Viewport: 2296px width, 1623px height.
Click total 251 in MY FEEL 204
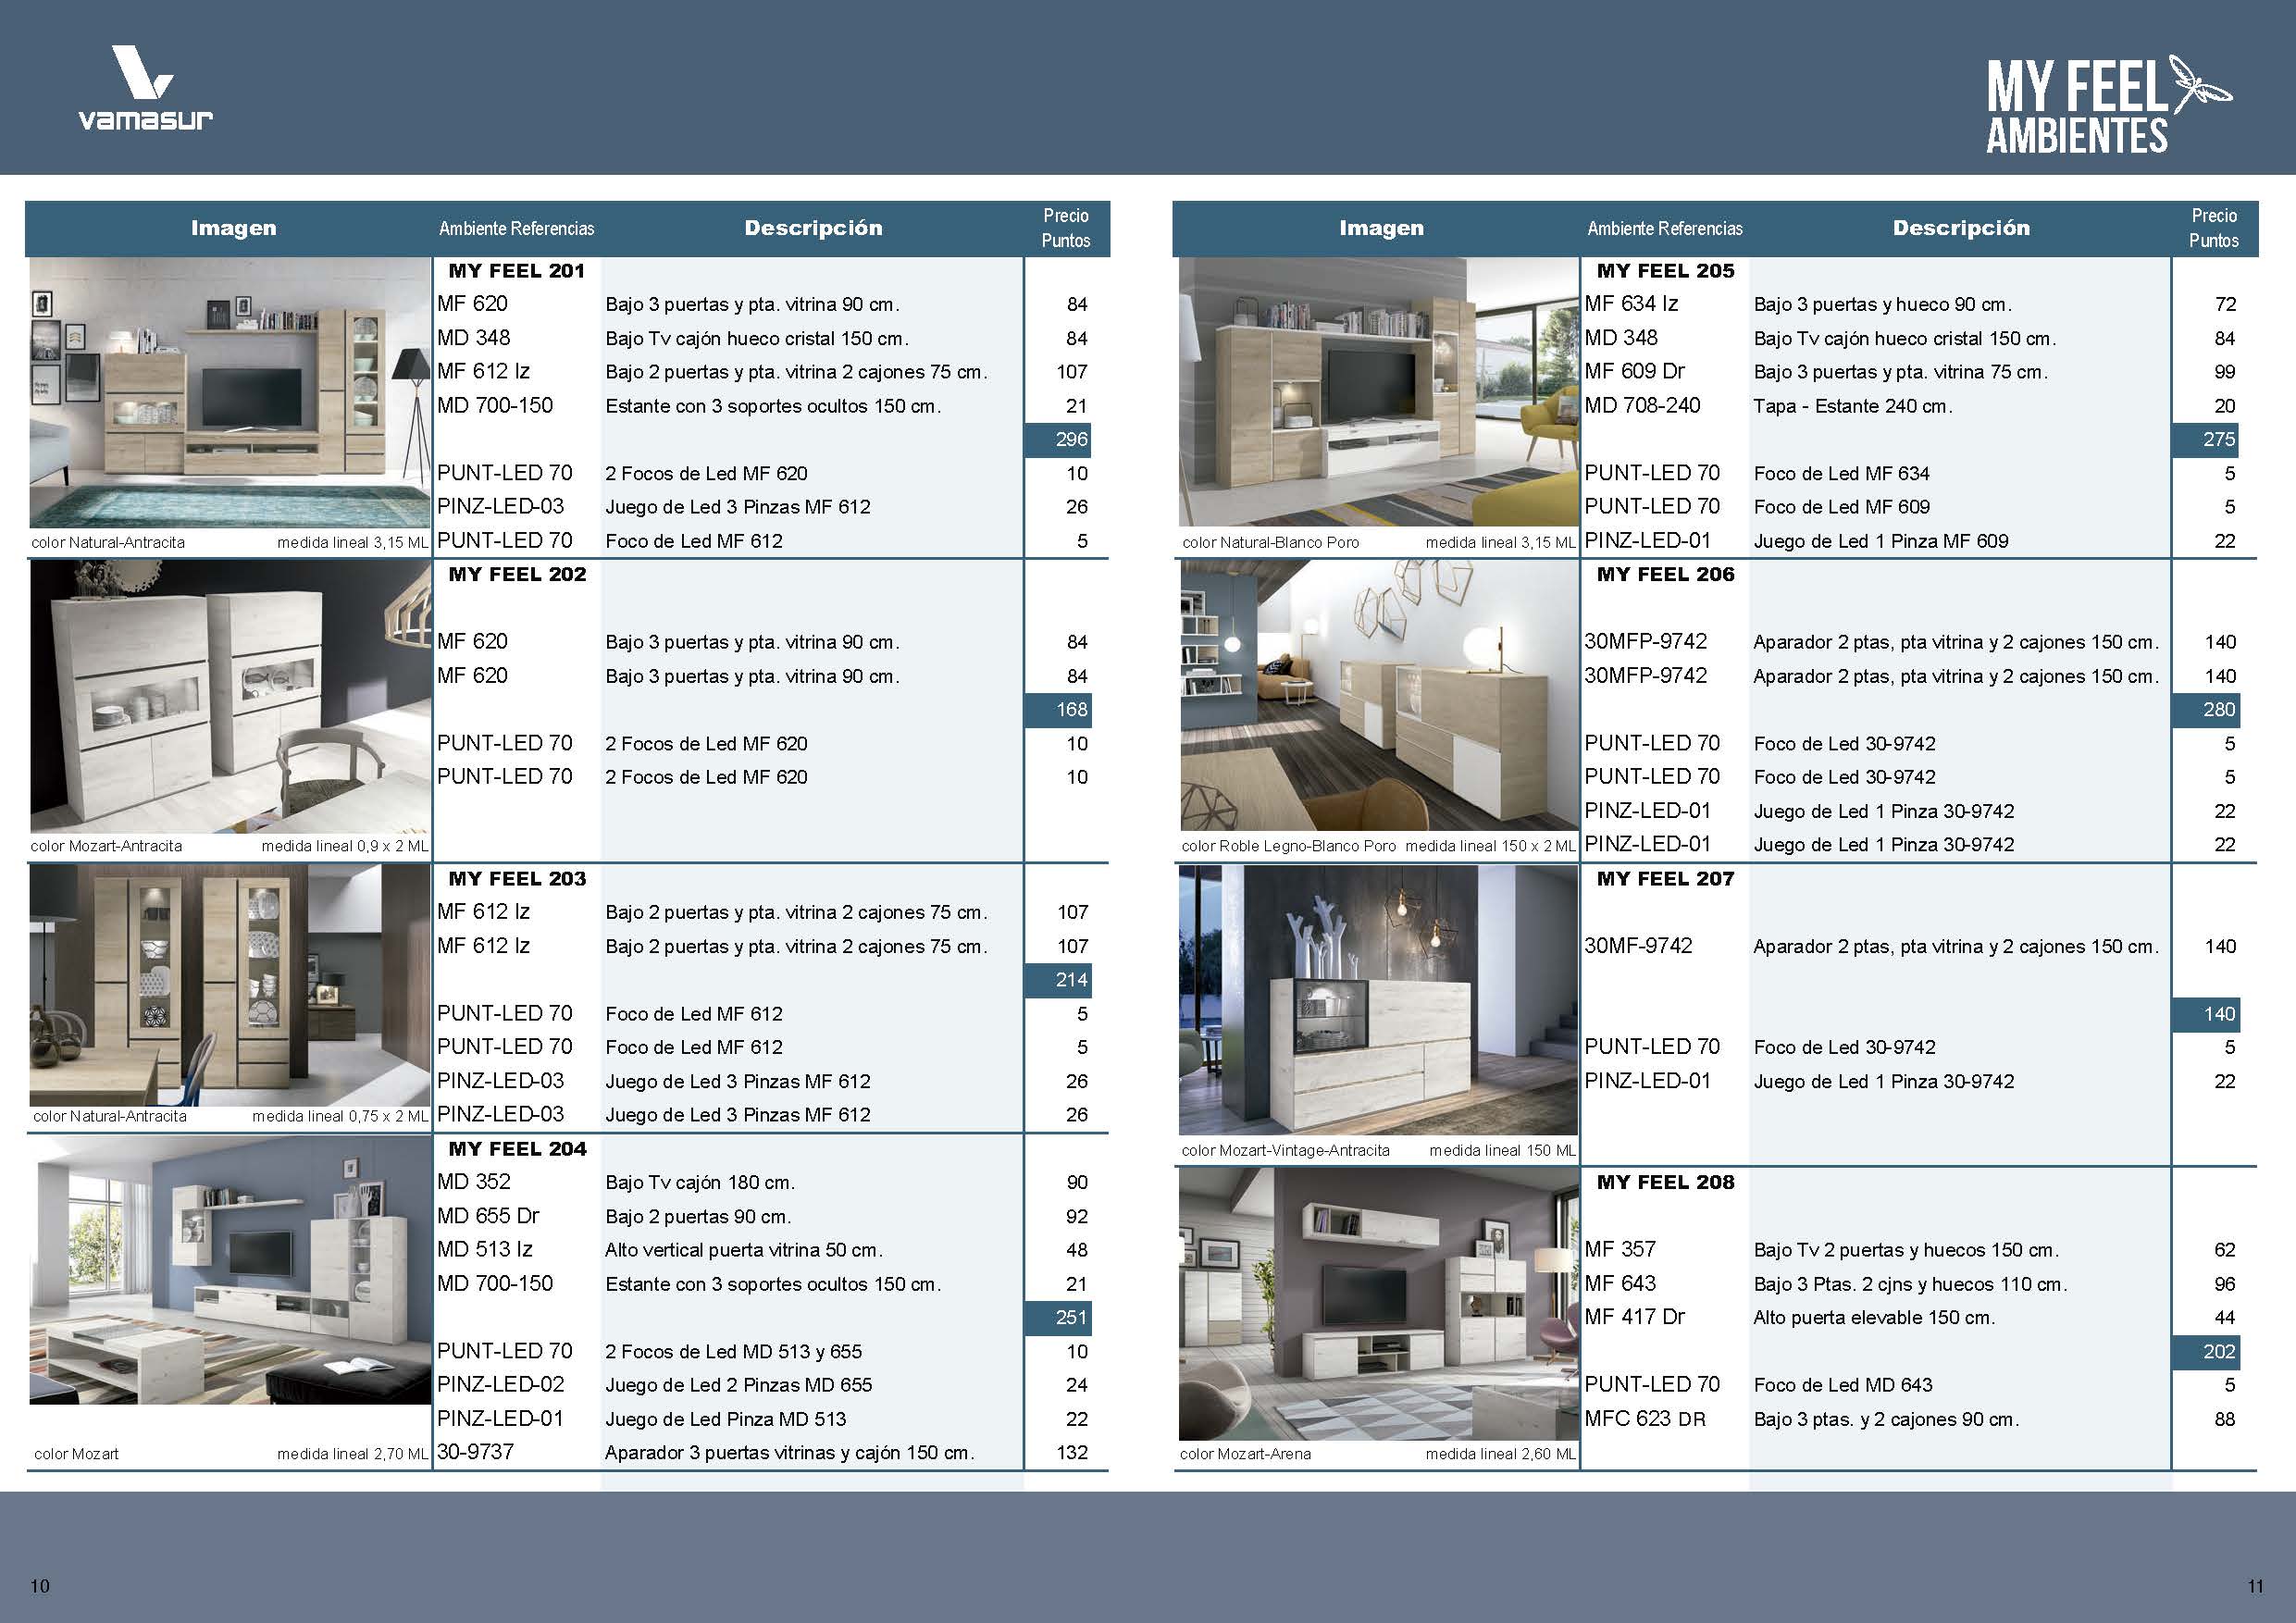point(1058,1318)
